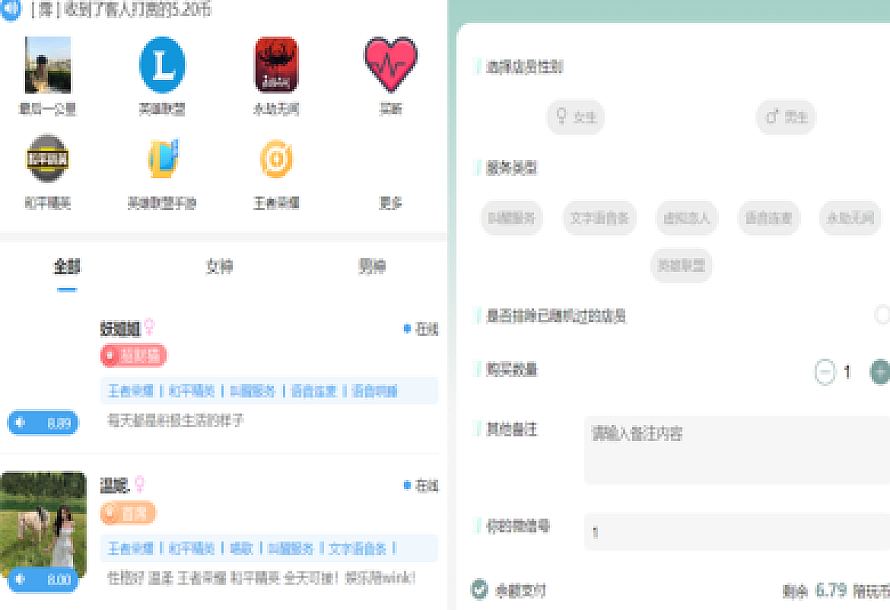Decrease purchase quantity with minus stepper
This screenshot has width=890, height=610.
(x=825, y=371)
